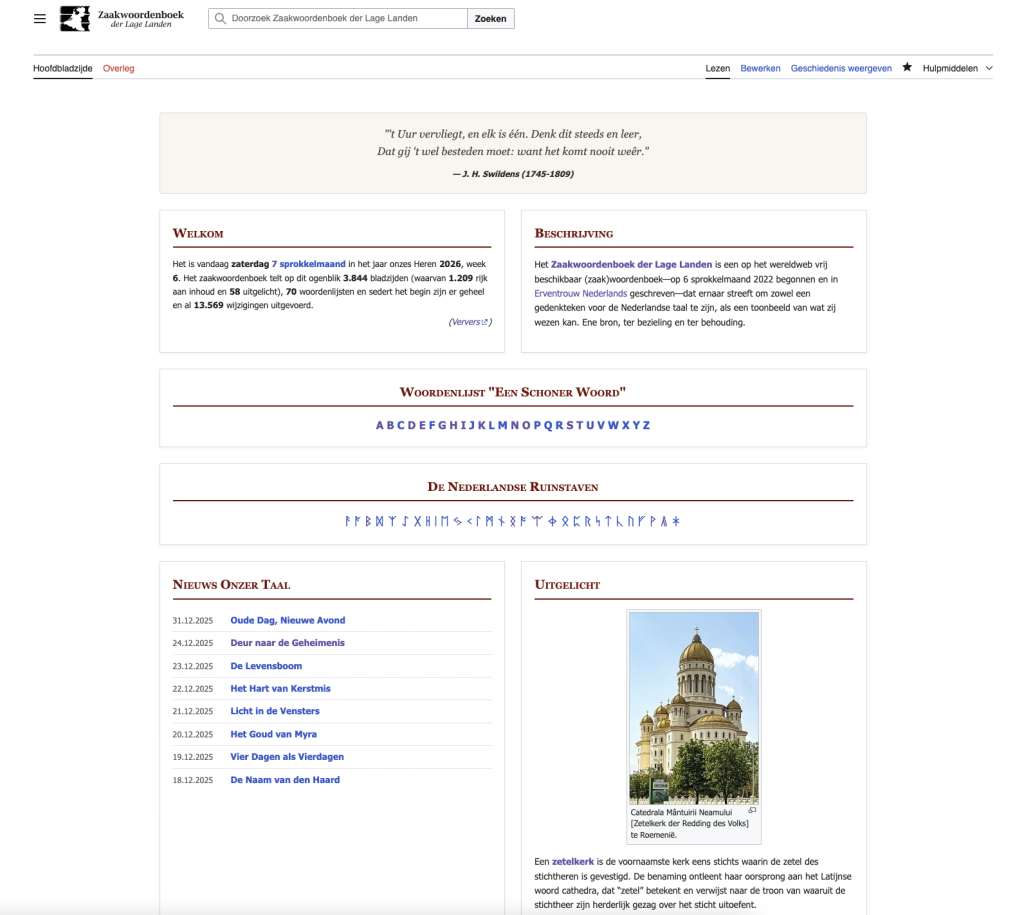Viewport: 1024px width, 915px height.
Task: Open news item Het Goud van Myra
Action: 273,734
